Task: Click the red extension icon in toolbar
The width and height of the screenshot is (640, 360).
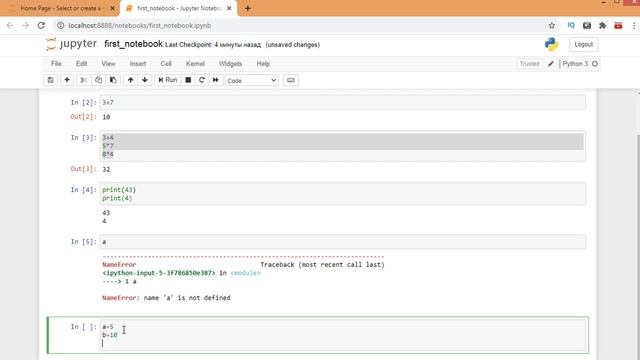Action: [618, 25]
